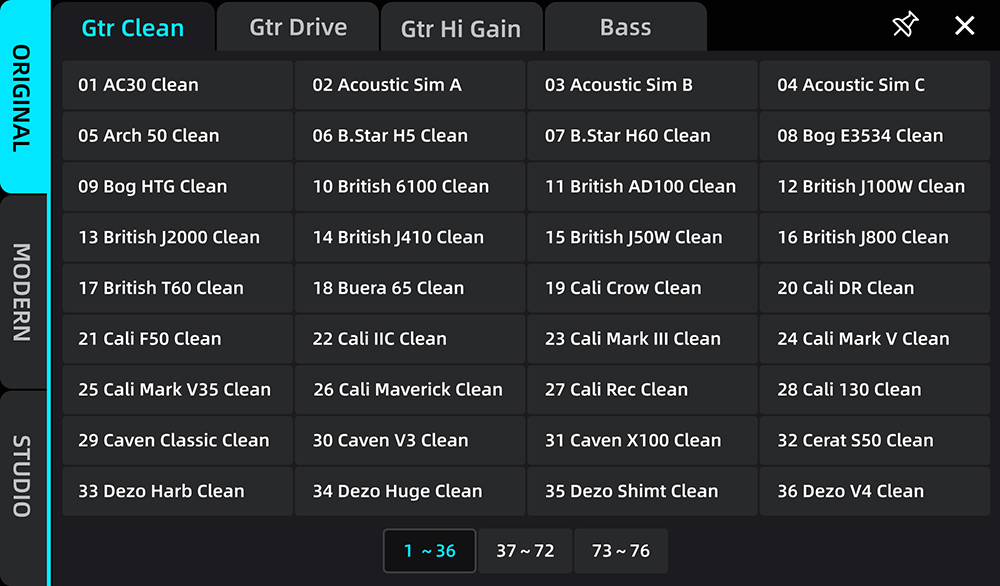The width and height of the screenshot is (1000, 586).
Task: Pick 23 Cali Mark III Clean
Action: tap(642, 339)
